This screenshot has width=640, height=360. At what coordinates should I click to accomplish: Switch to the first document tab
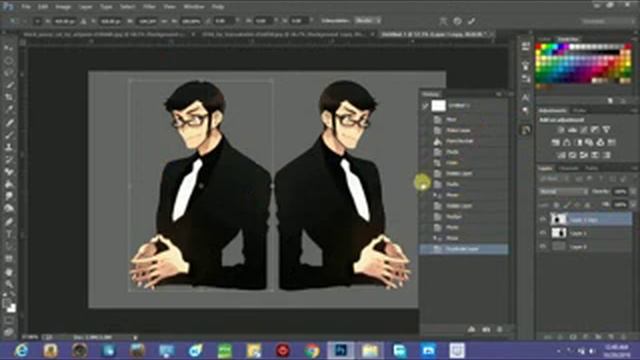[104, 35]
